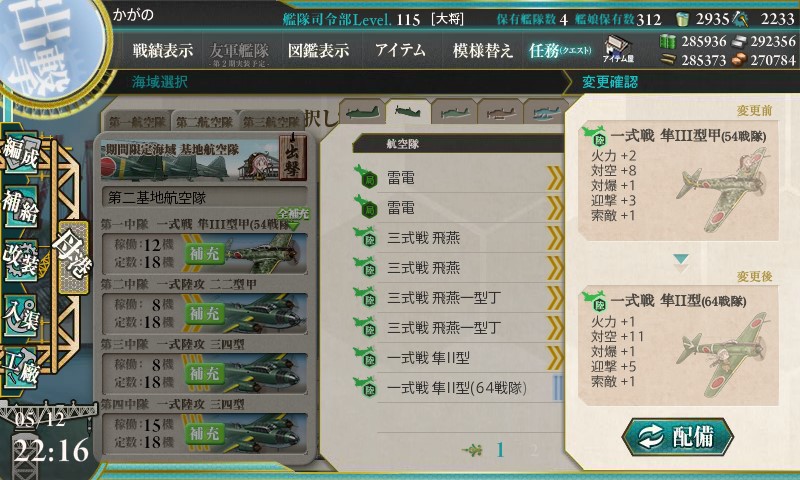Image resolution: width=800 pixels, height=480 pixels.
Task: Open the 任務 quest menu
Action: (x=560, y=50)
